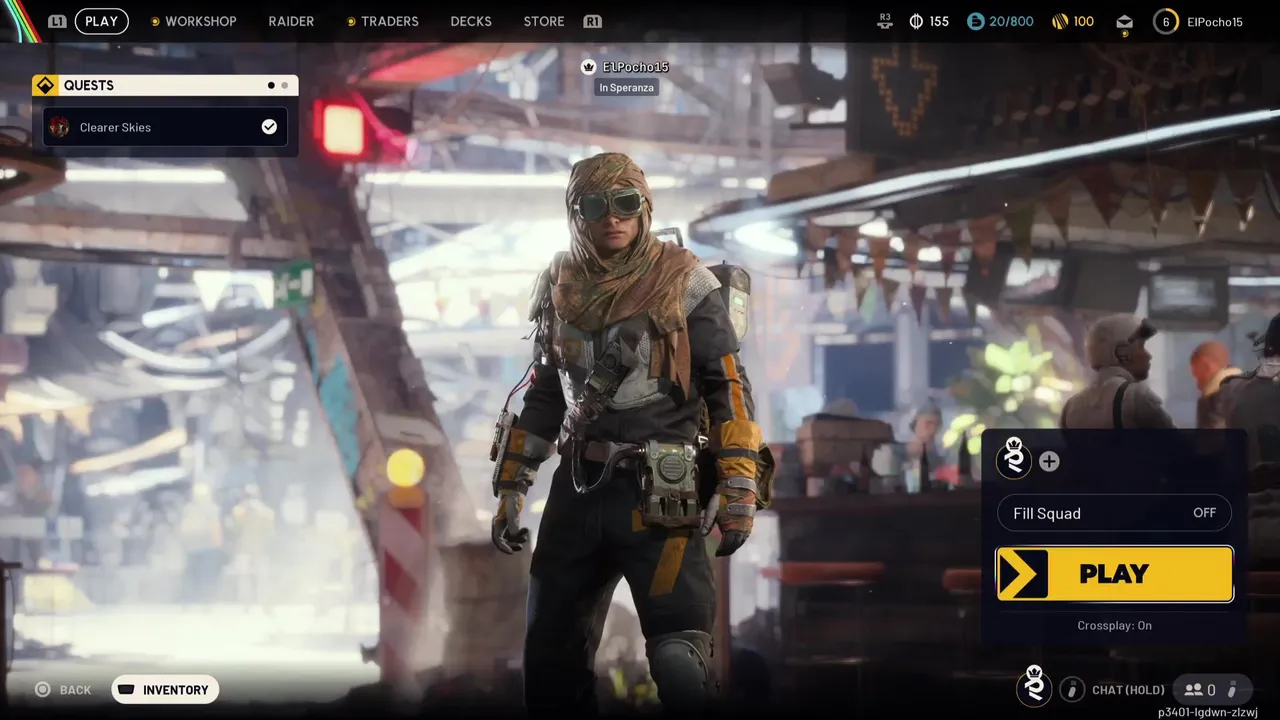1280x720 pixels.
Task: Click the player emblem beside chat
Action: [1034, 686]
